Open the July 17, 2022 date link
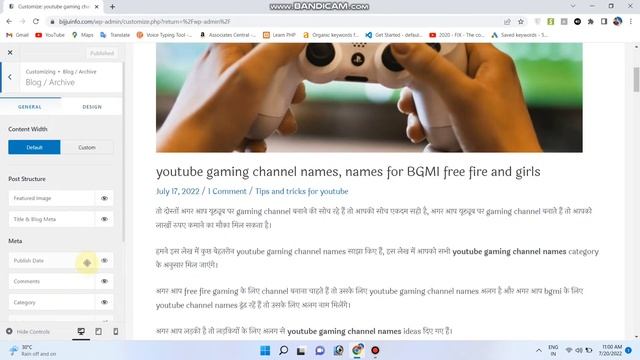This screenshot has width=640, height=360. point(178,191)
